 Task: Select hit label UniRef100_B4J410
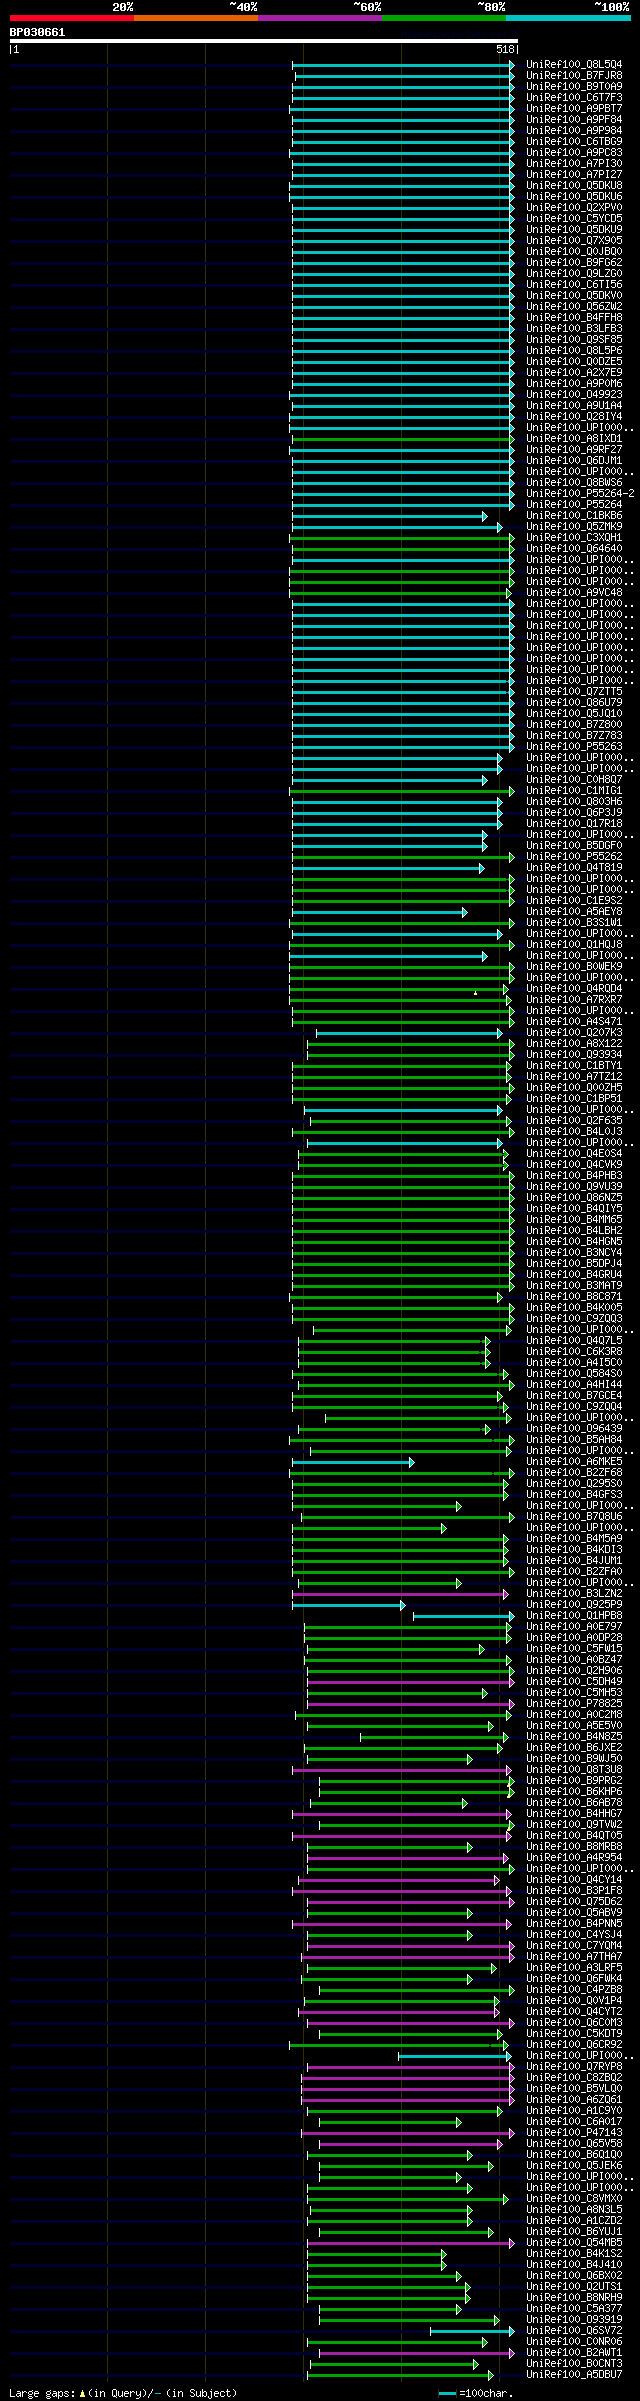[574, 2265]
